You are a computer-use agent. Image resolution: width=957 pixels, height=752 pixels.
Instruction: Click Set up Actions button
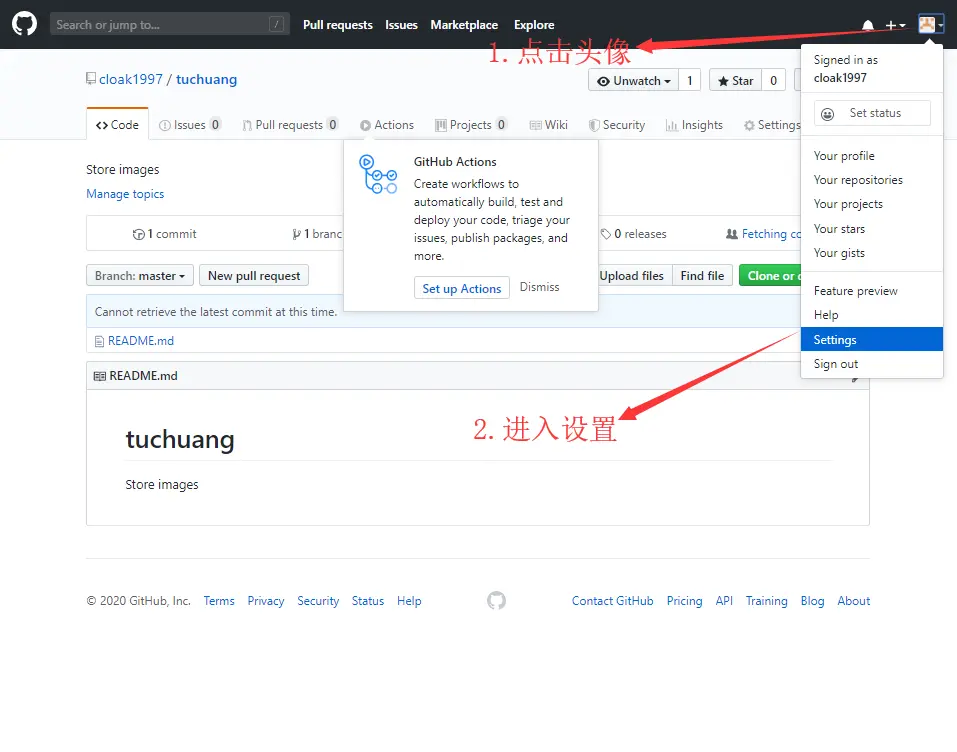tap(461, 288)
